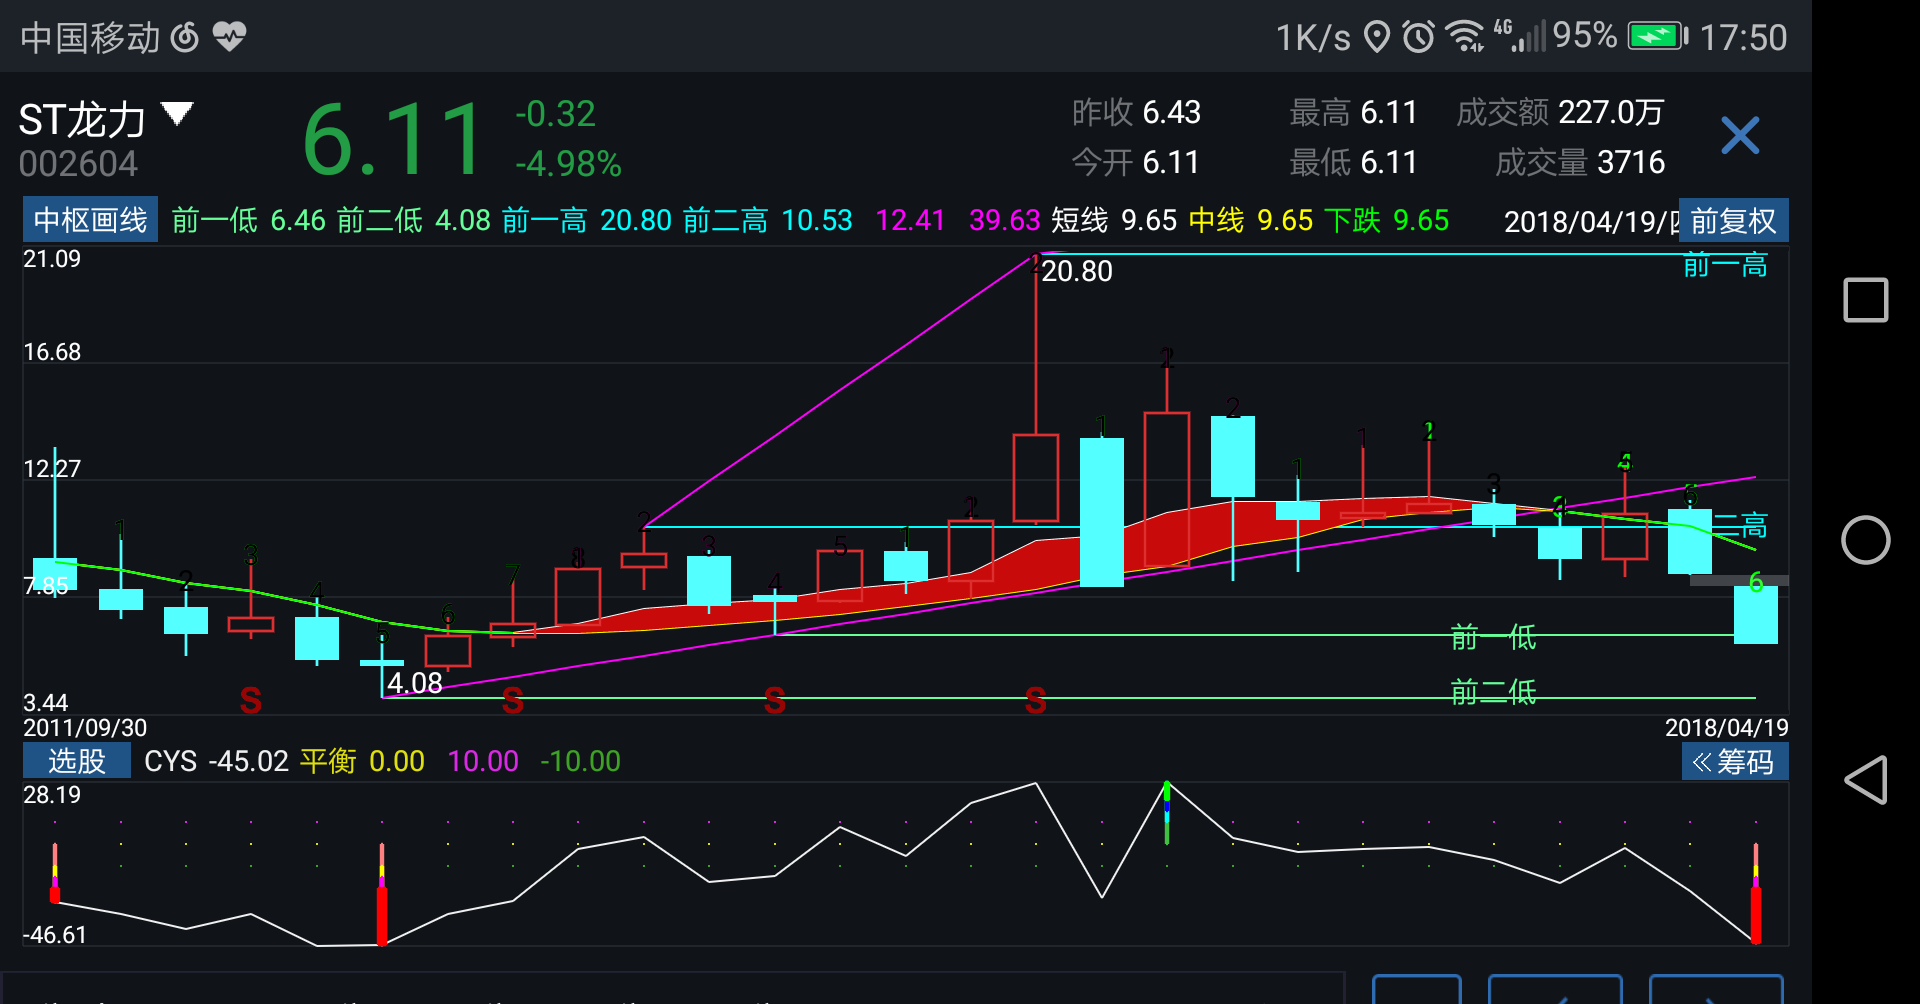
Task: Tap the battery icon in status bar
Action: coord(1658,37)
